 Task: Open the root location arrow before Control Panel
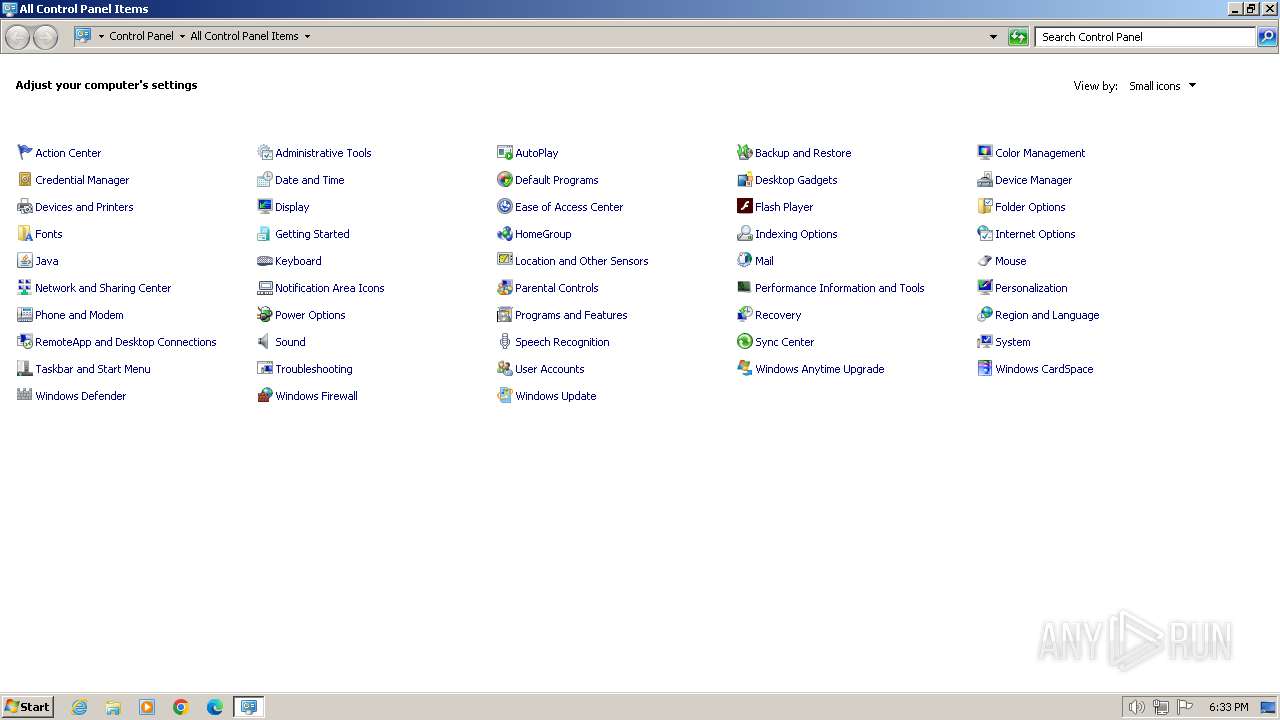101,36
